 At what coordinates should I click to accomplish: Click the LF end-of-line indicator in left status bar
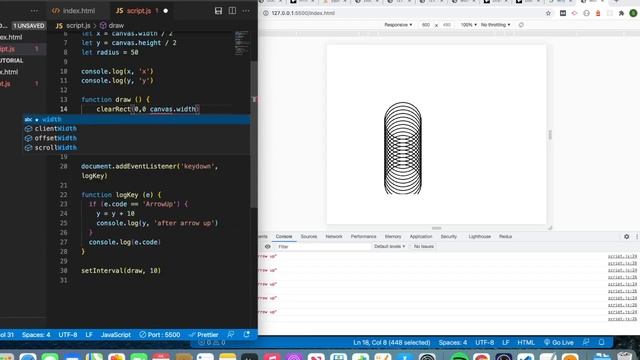(x=89, y=335)
